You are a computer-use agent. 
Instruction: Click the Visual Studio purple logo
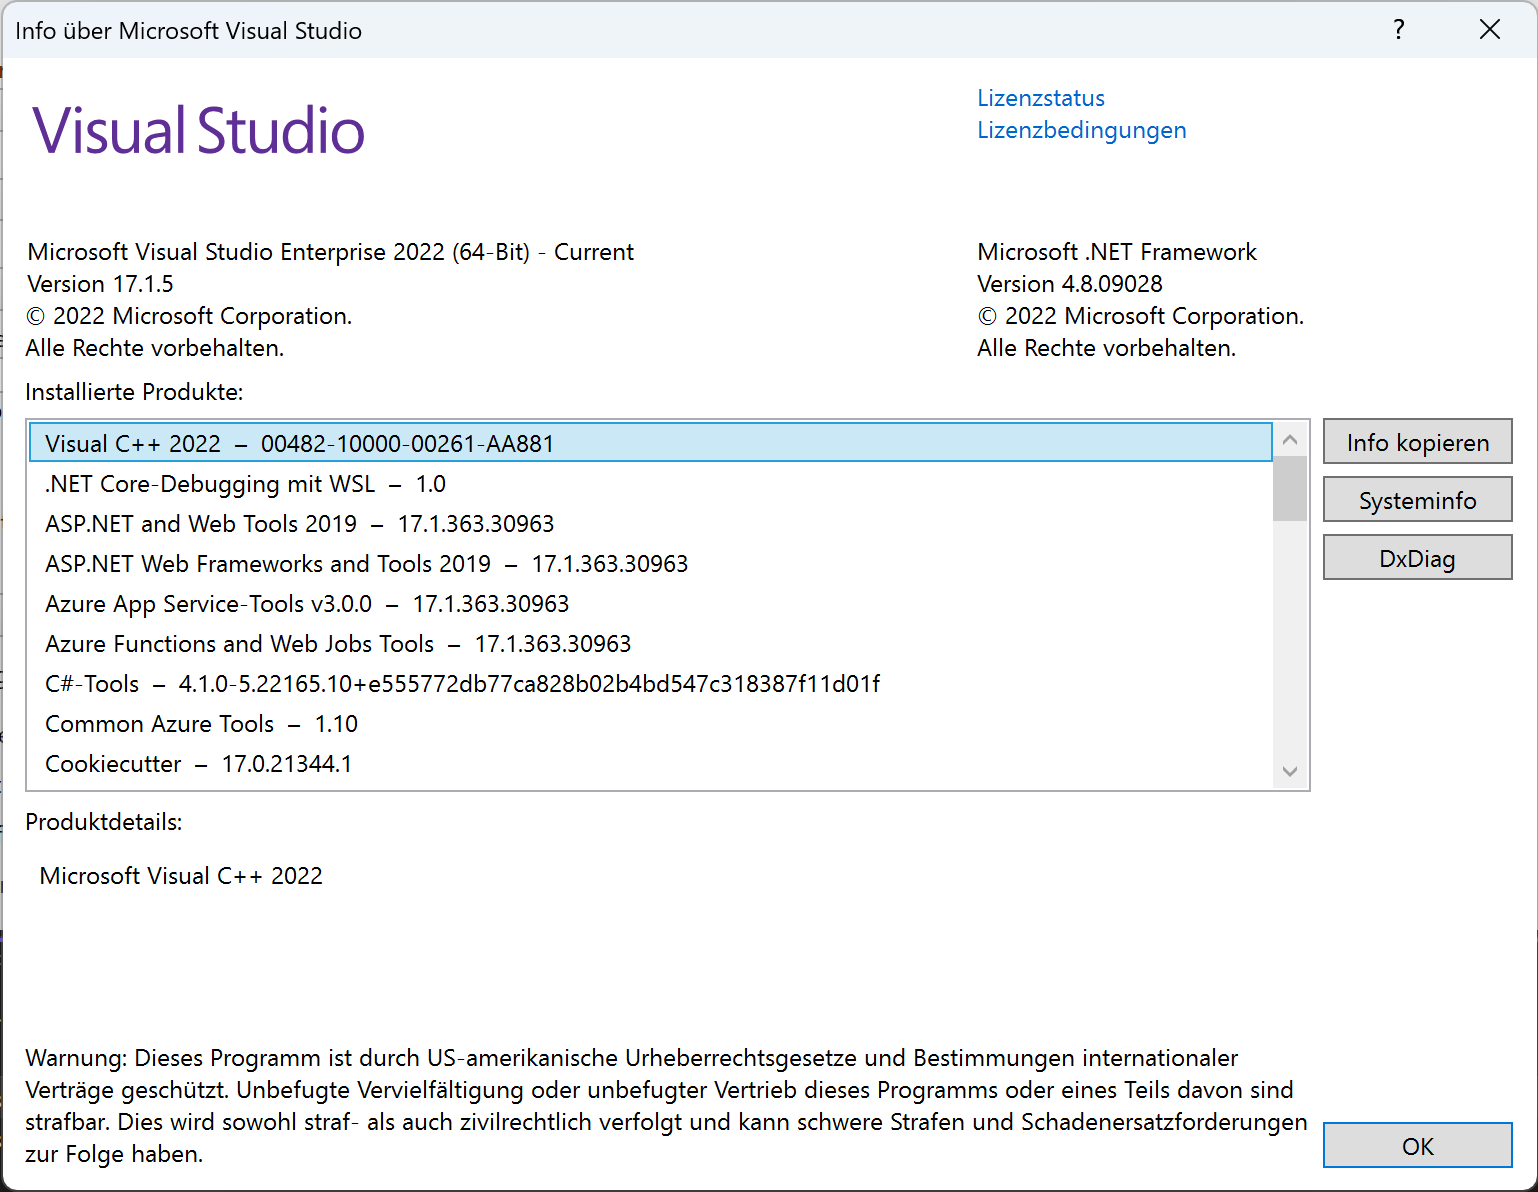pos(197,129)
